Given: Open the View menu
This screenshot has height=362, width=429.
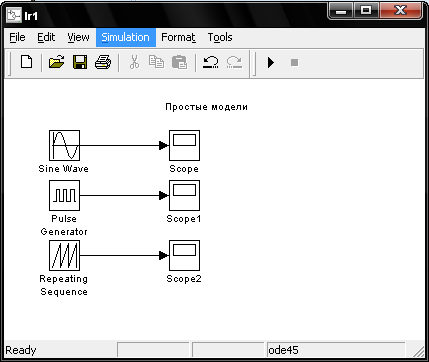Looking at the screenshot, I should pos(78,37).
